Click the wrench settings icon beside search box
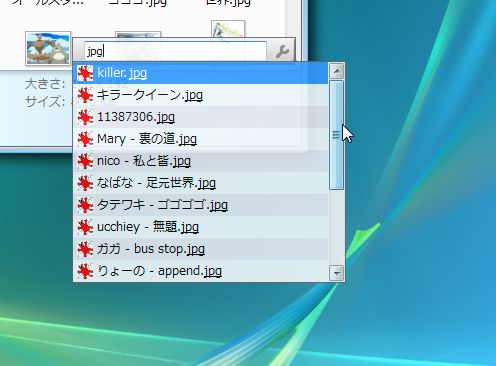This screenshot has height=366, width=496. point(282,52)
